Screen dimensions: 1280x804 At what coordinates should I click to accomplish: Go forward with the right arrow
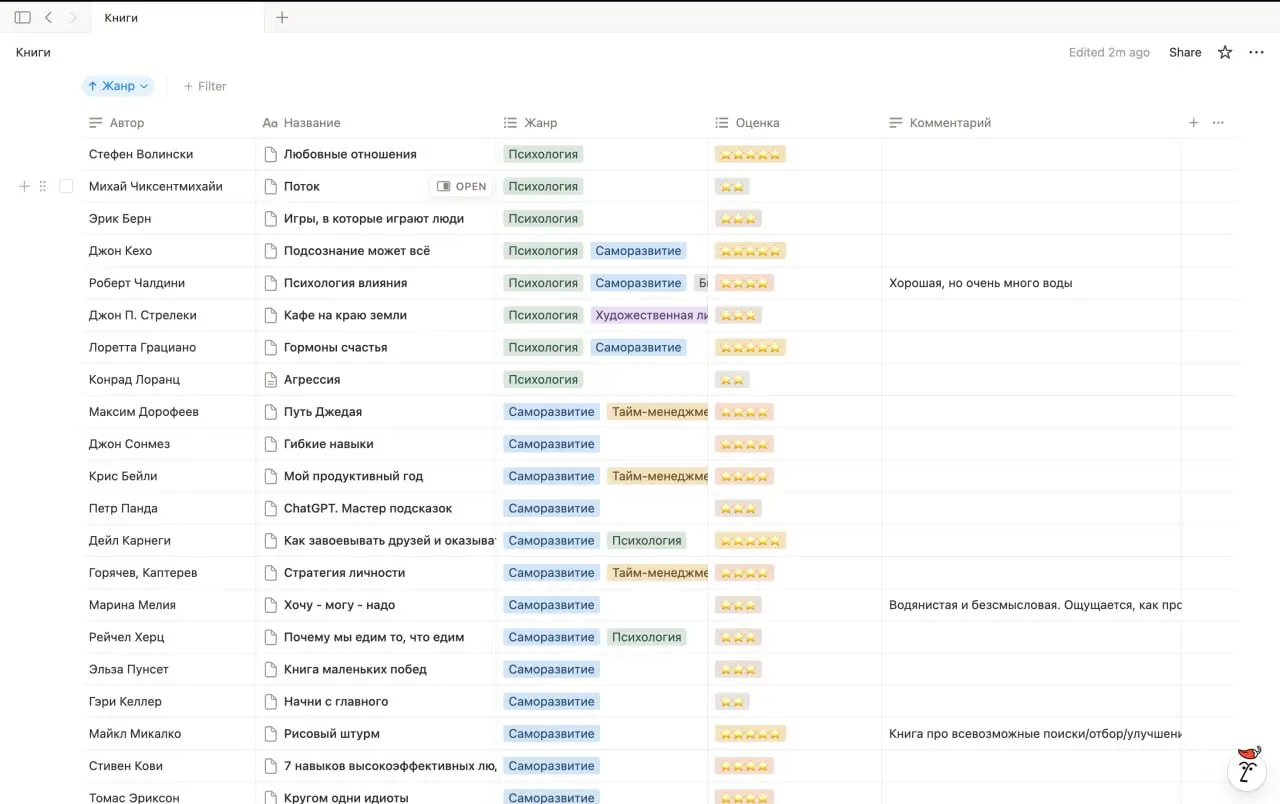click(x=73, y=18)
